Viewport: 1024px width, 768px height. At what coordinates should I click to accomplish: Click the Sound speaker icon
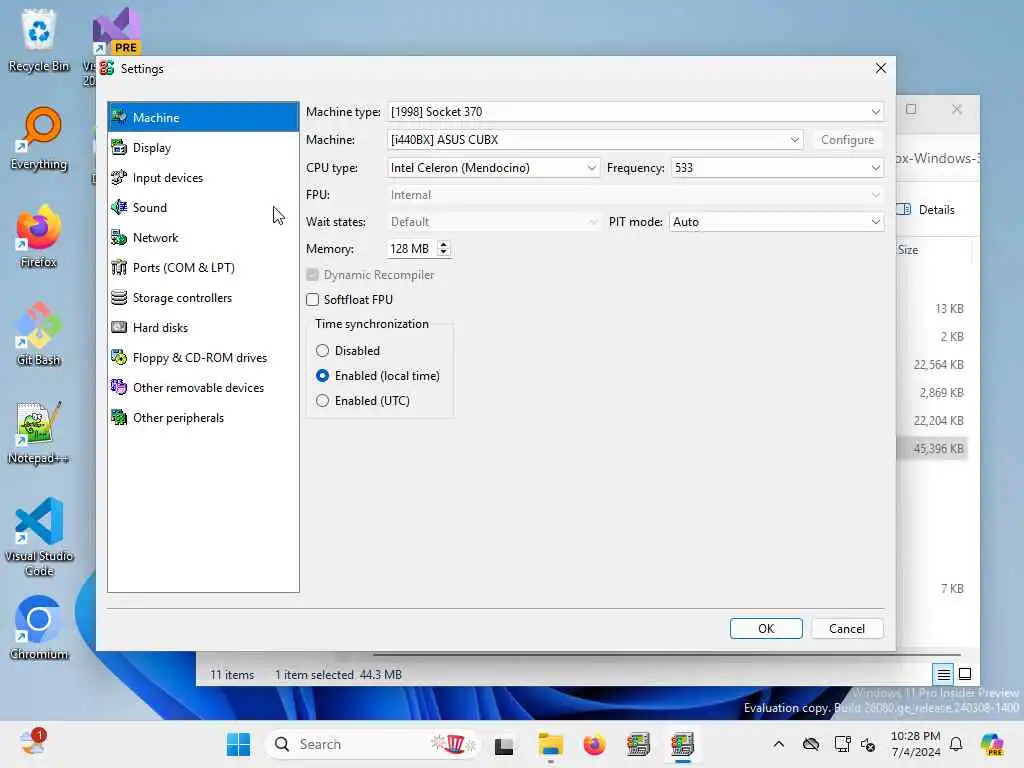[119, 208]
